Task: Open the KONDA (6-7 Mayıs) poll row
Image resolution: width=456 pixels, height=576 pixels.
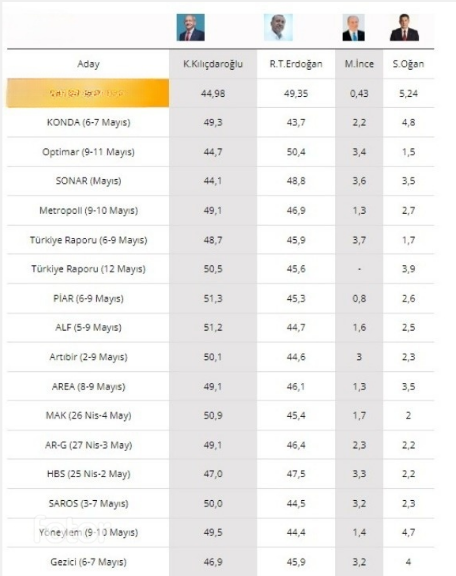Action: click(220, 122)
